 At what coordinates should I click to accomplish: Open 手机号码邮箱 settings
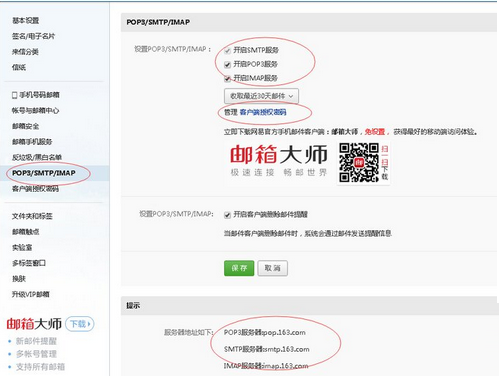tap(39, 95)
